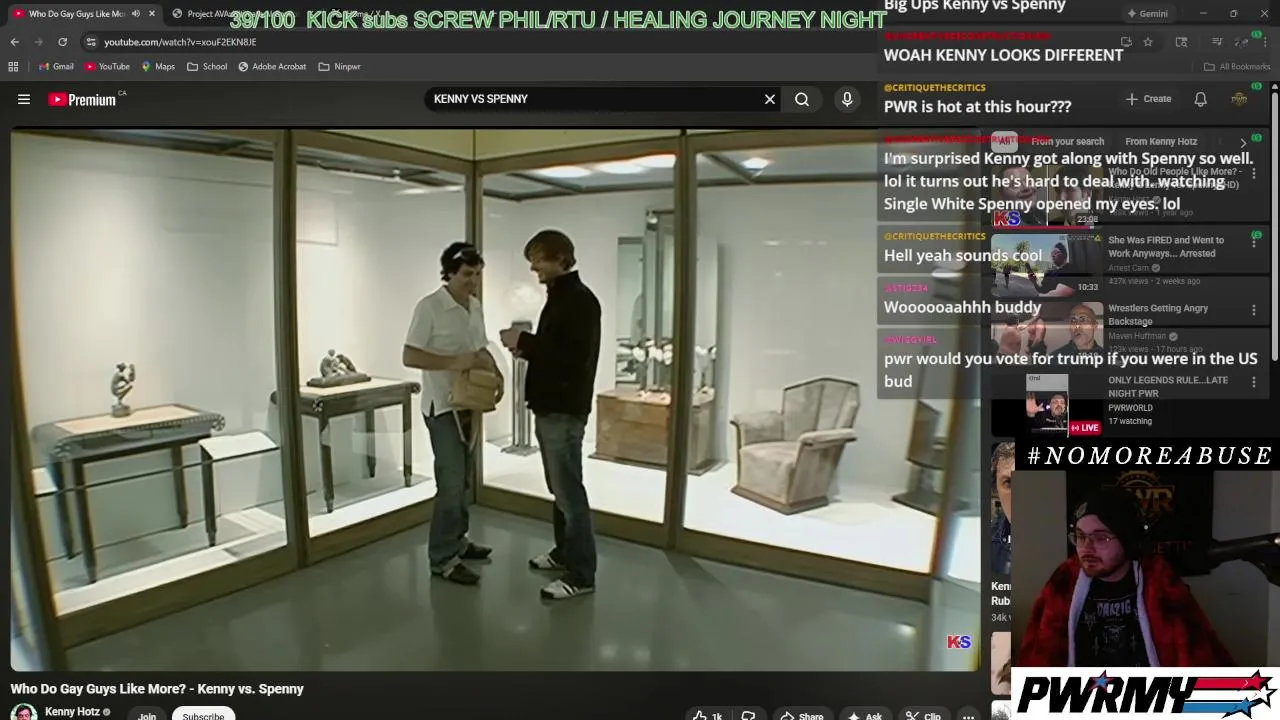Open the Chrome apps grid shortcut

[13, 67]
